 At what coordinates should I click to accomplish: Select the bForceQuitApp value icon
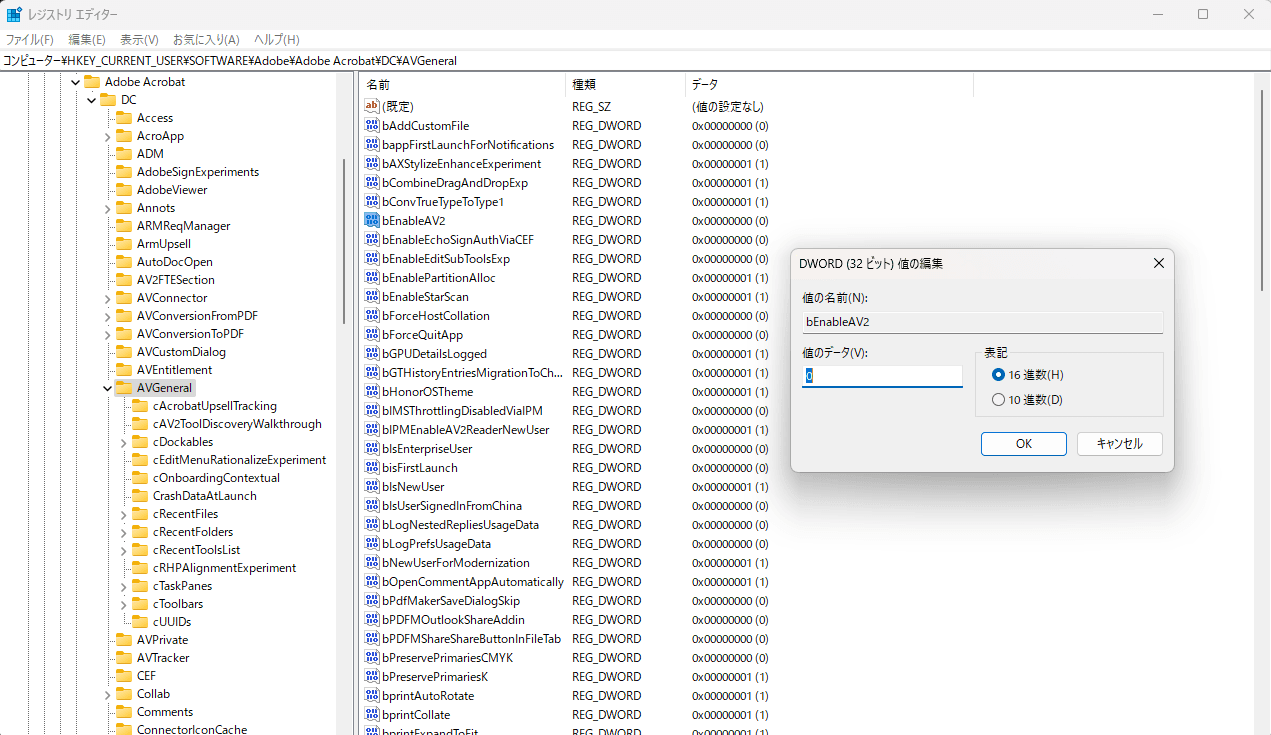(x=372, y=335)
